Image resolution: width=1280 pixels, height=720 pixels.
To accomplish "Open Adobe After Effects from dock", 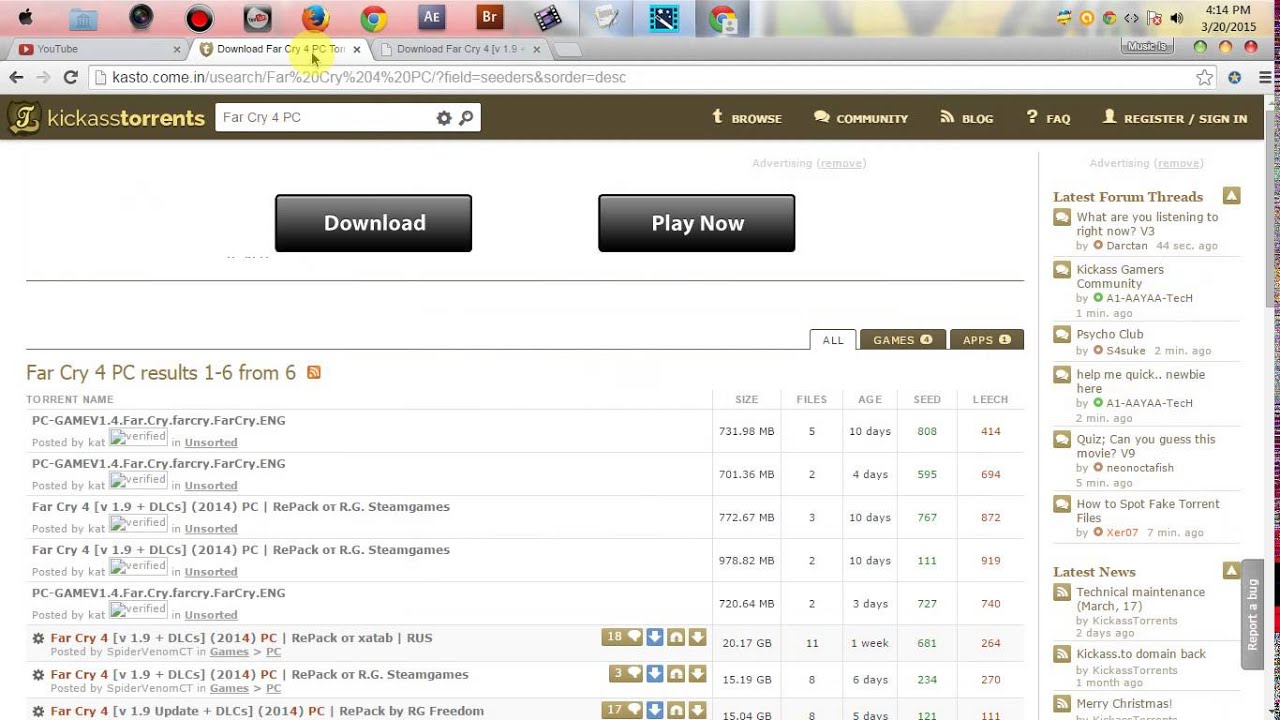I will [432, 17].
